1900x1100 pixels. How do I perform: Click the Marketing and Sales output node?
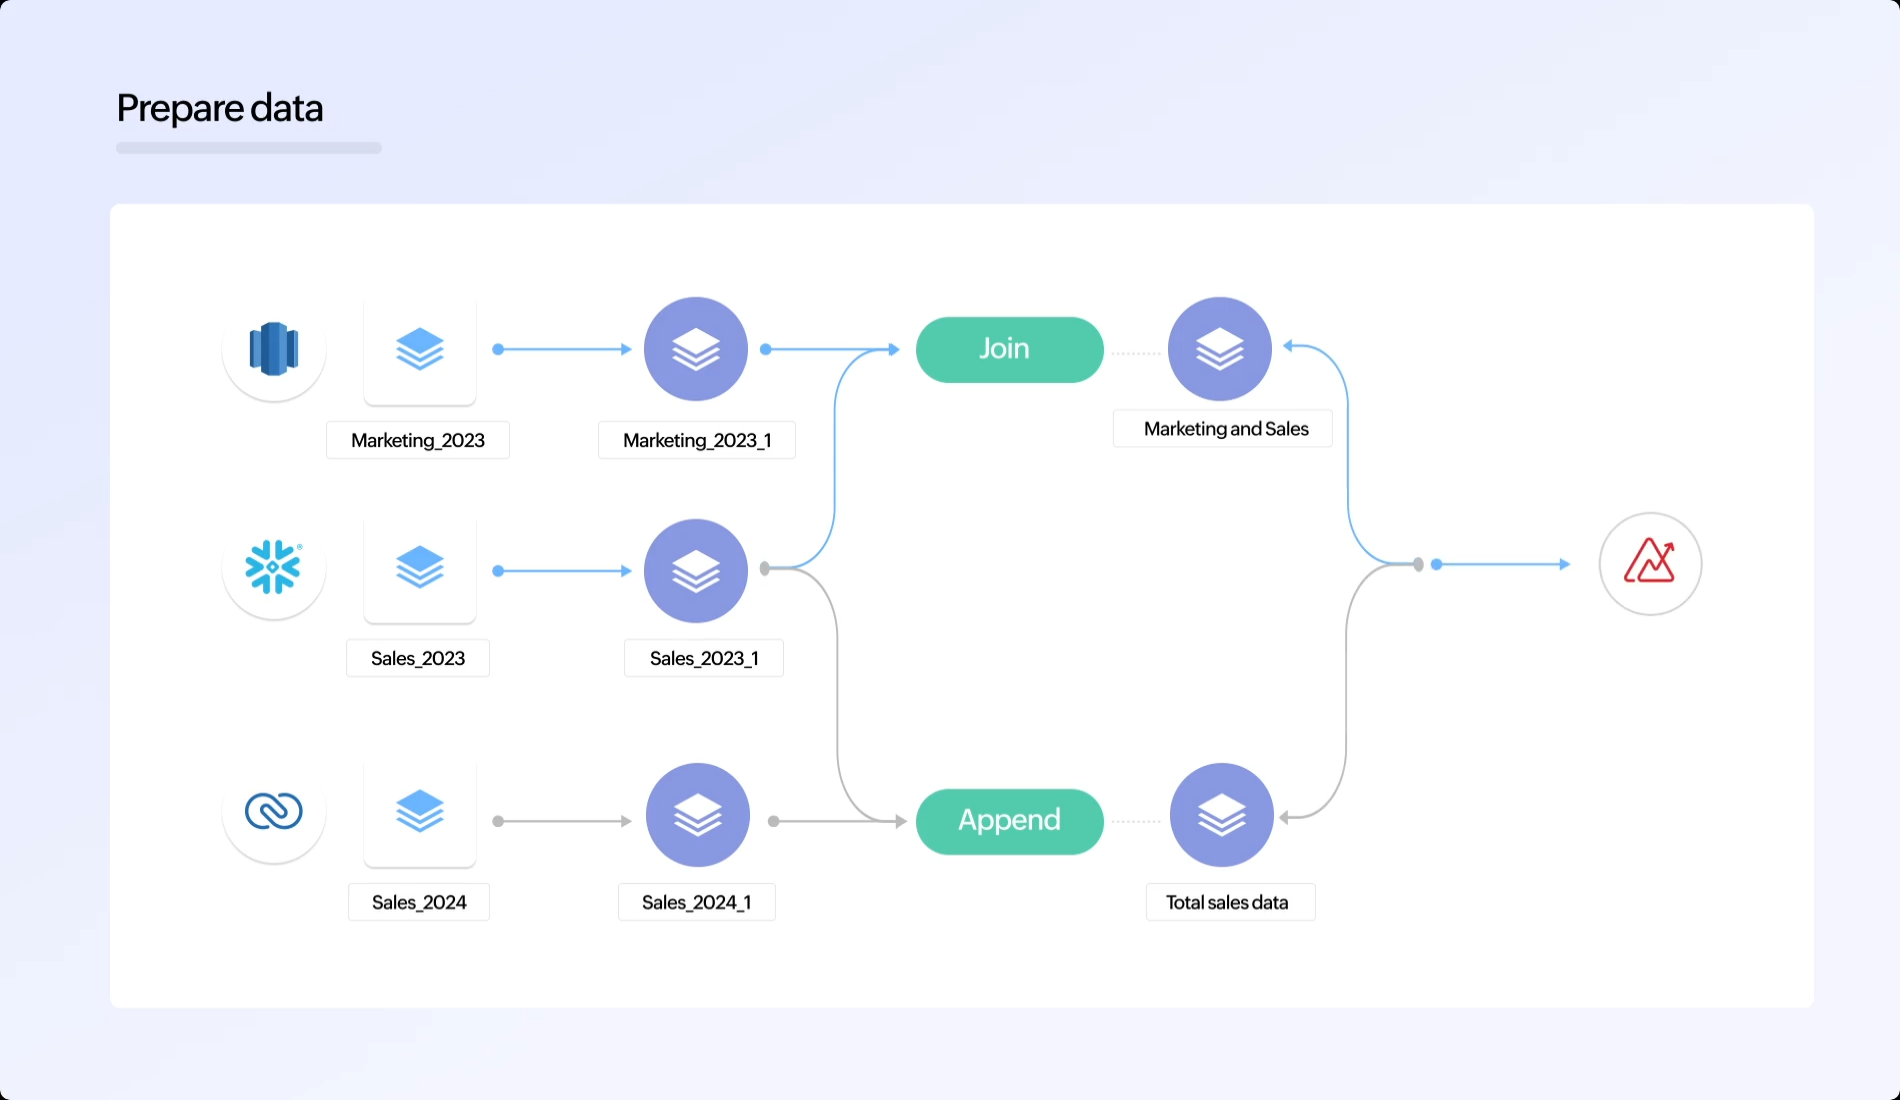pyautogui.click(x=1220, y=349)
